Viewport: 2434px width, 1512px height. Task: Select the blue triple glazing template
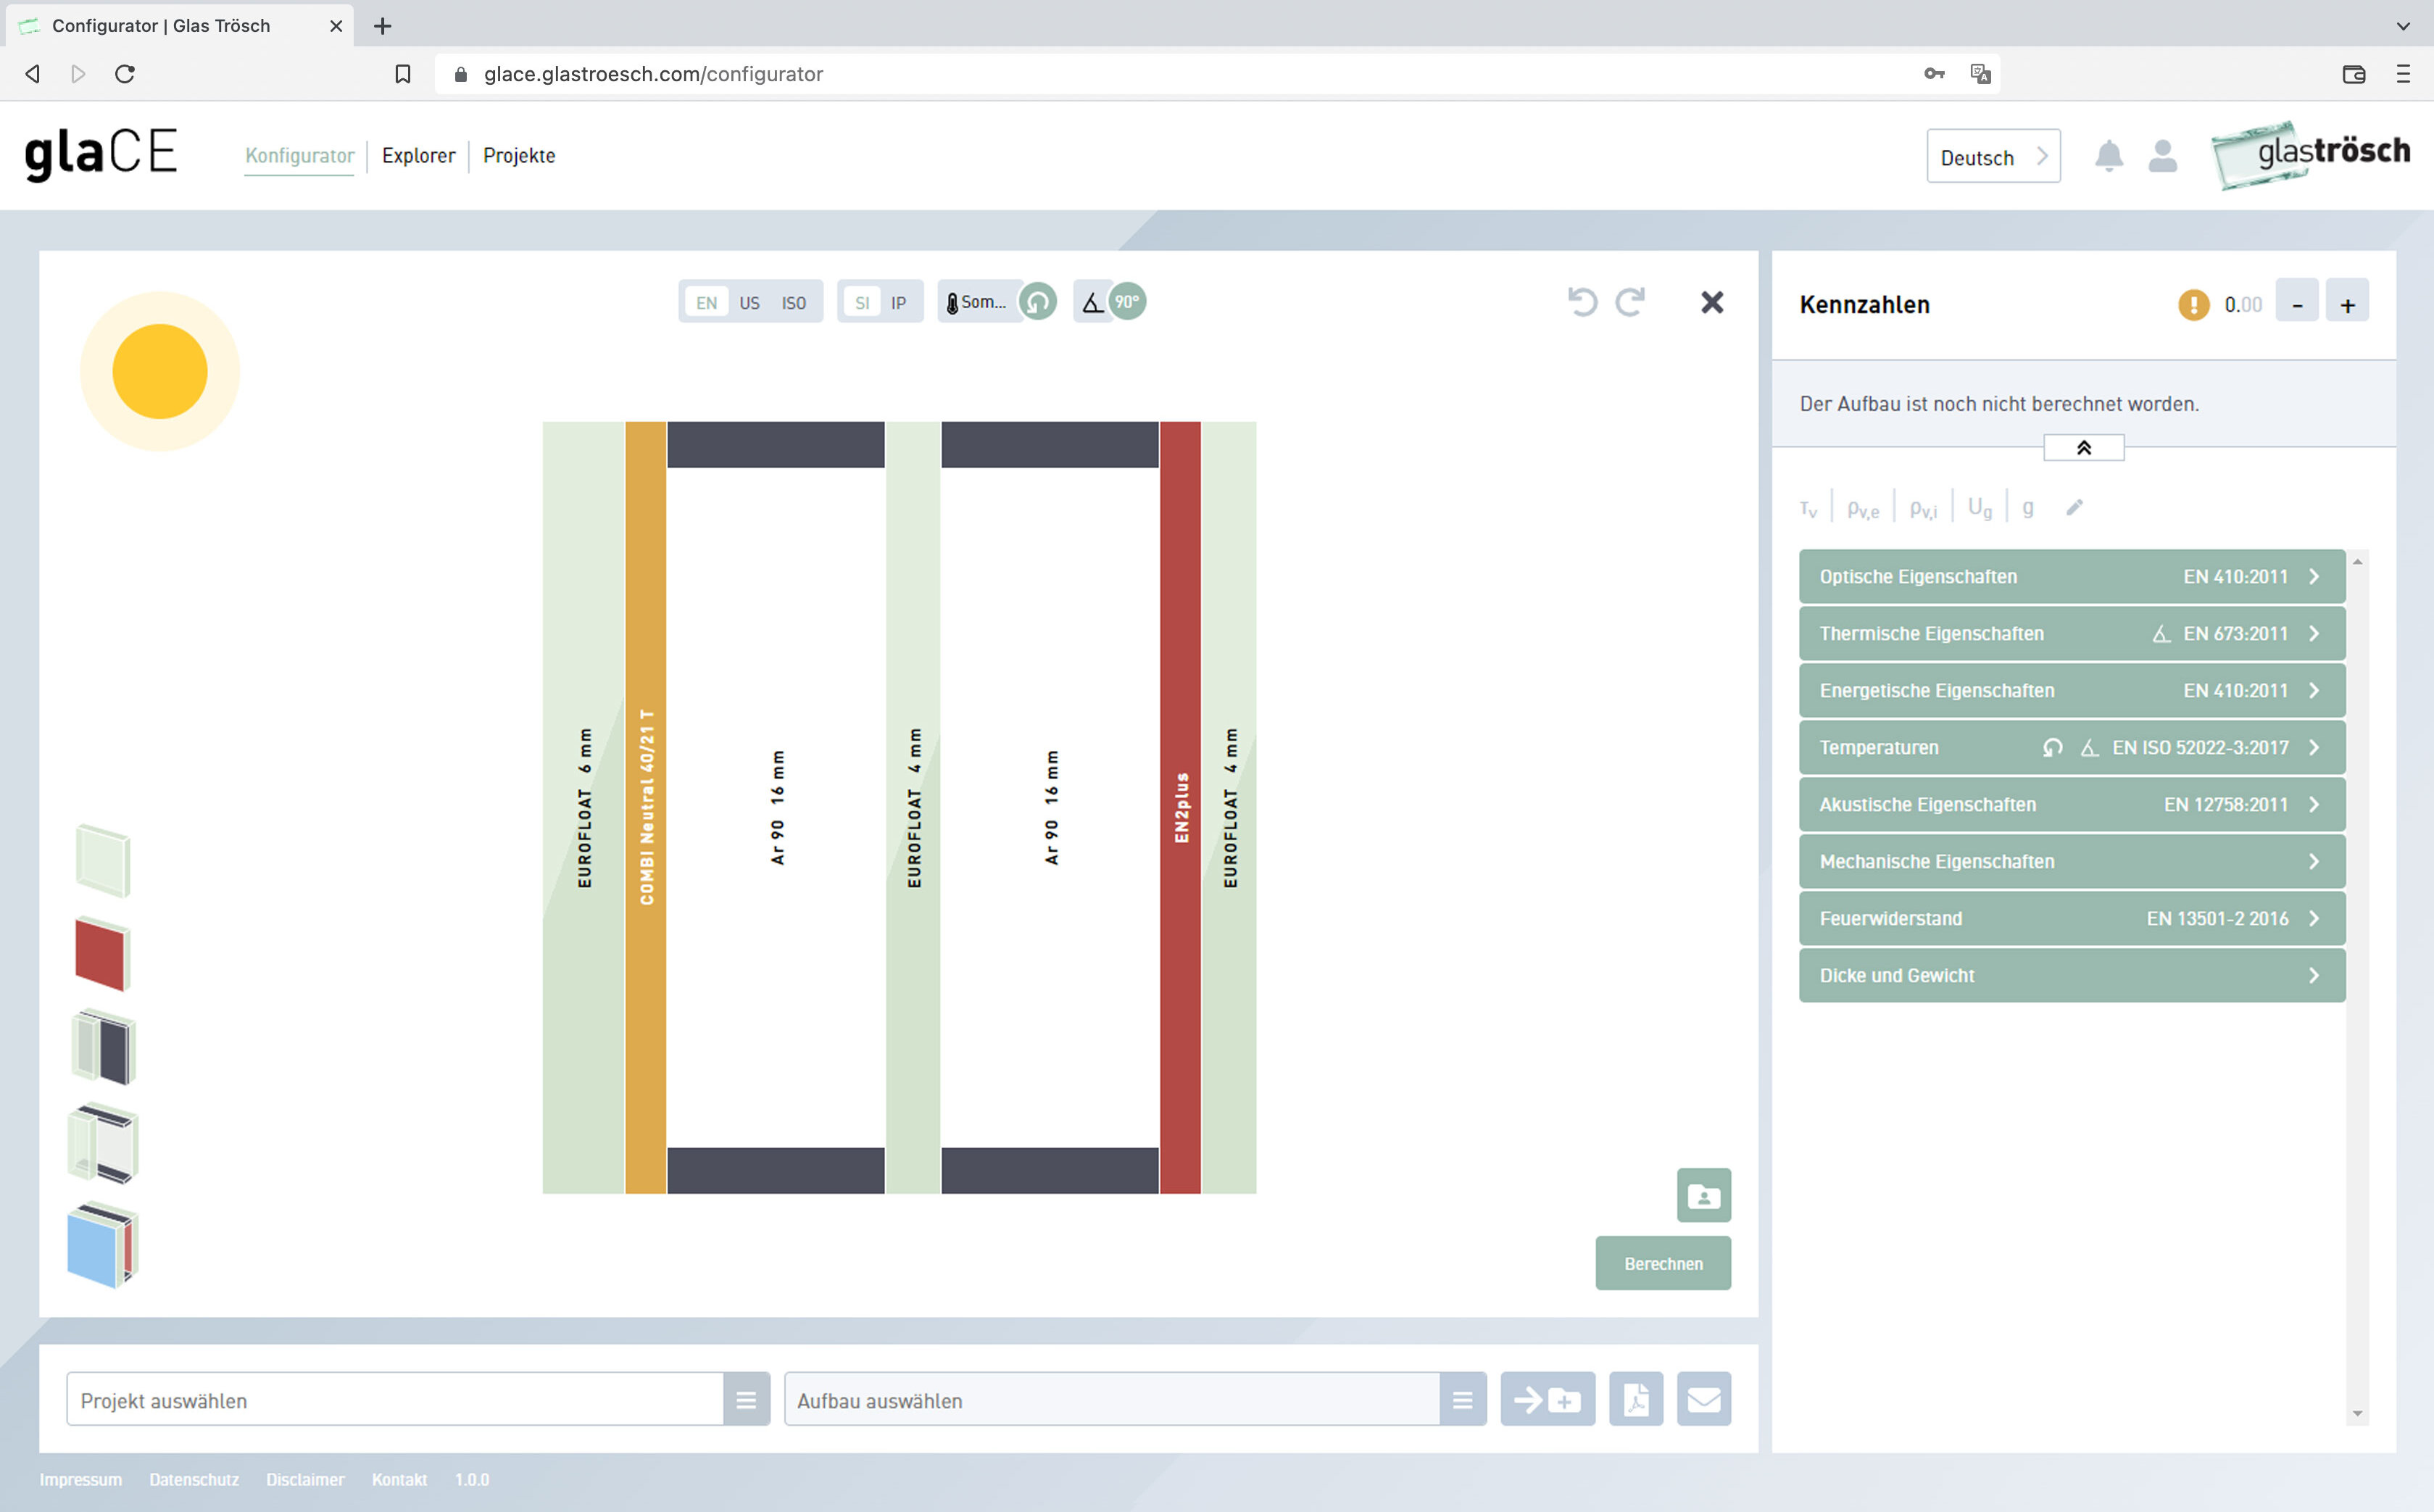[x=102, y=1244]
